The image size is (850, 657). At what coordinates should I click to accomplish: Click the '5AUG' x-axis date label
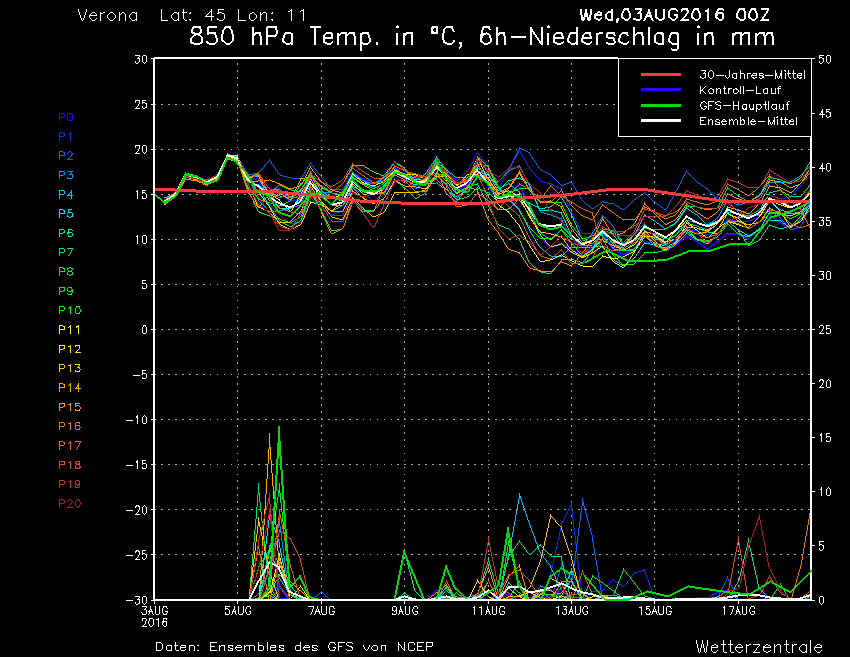[238, 611]
